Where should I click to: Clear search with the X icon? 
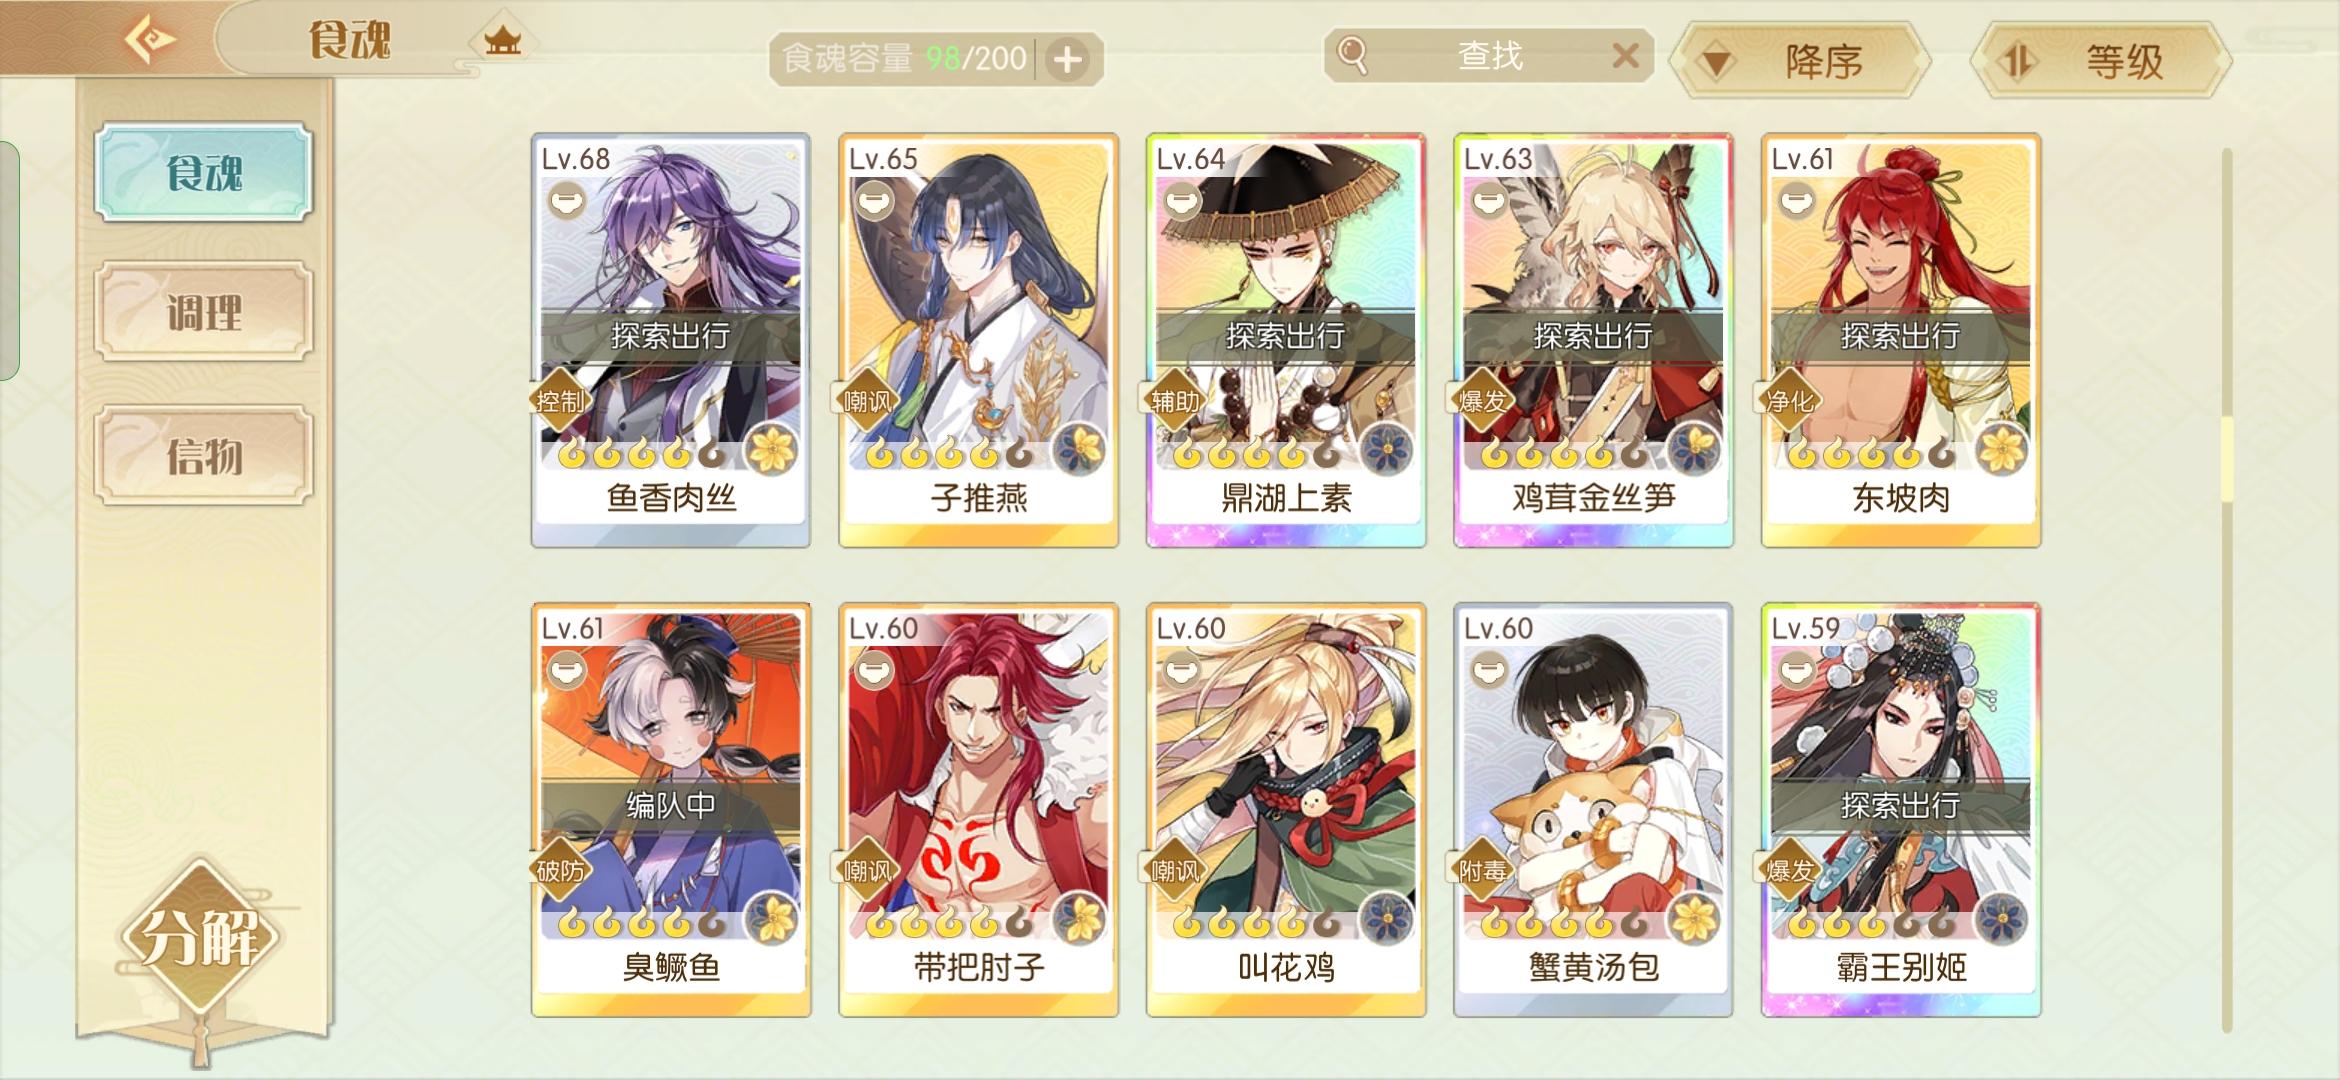click(1626, 56)
